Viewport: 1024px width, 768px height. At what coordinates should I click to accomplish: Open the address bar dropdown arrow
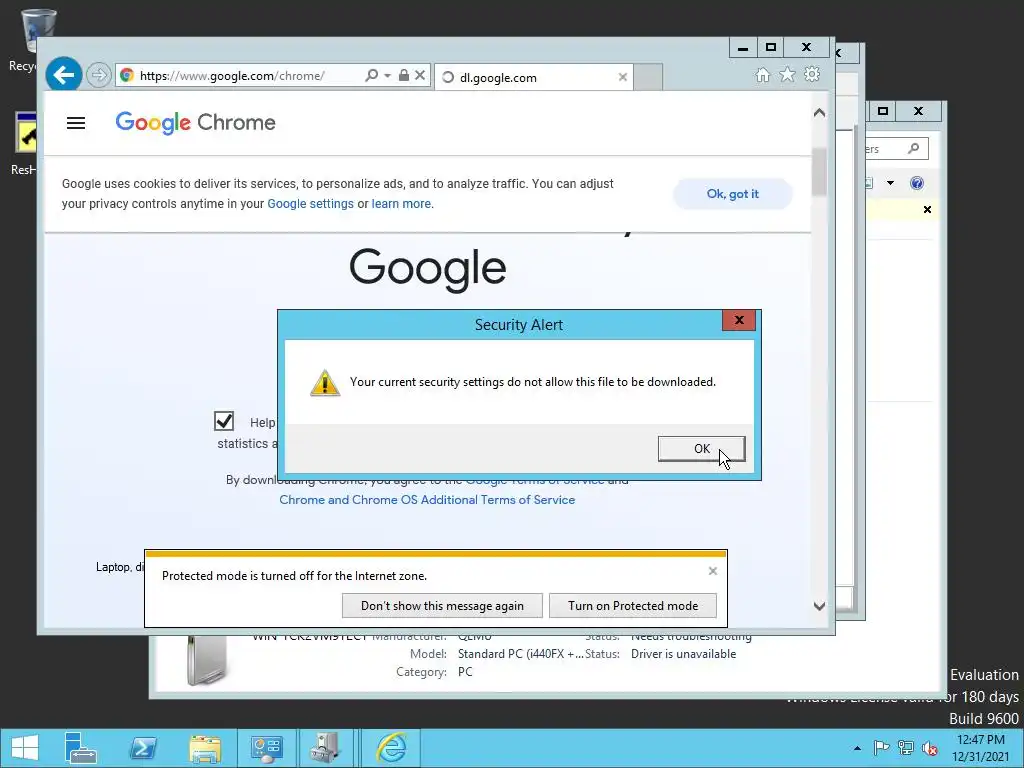pyautogui.click(x=387, y=76)
